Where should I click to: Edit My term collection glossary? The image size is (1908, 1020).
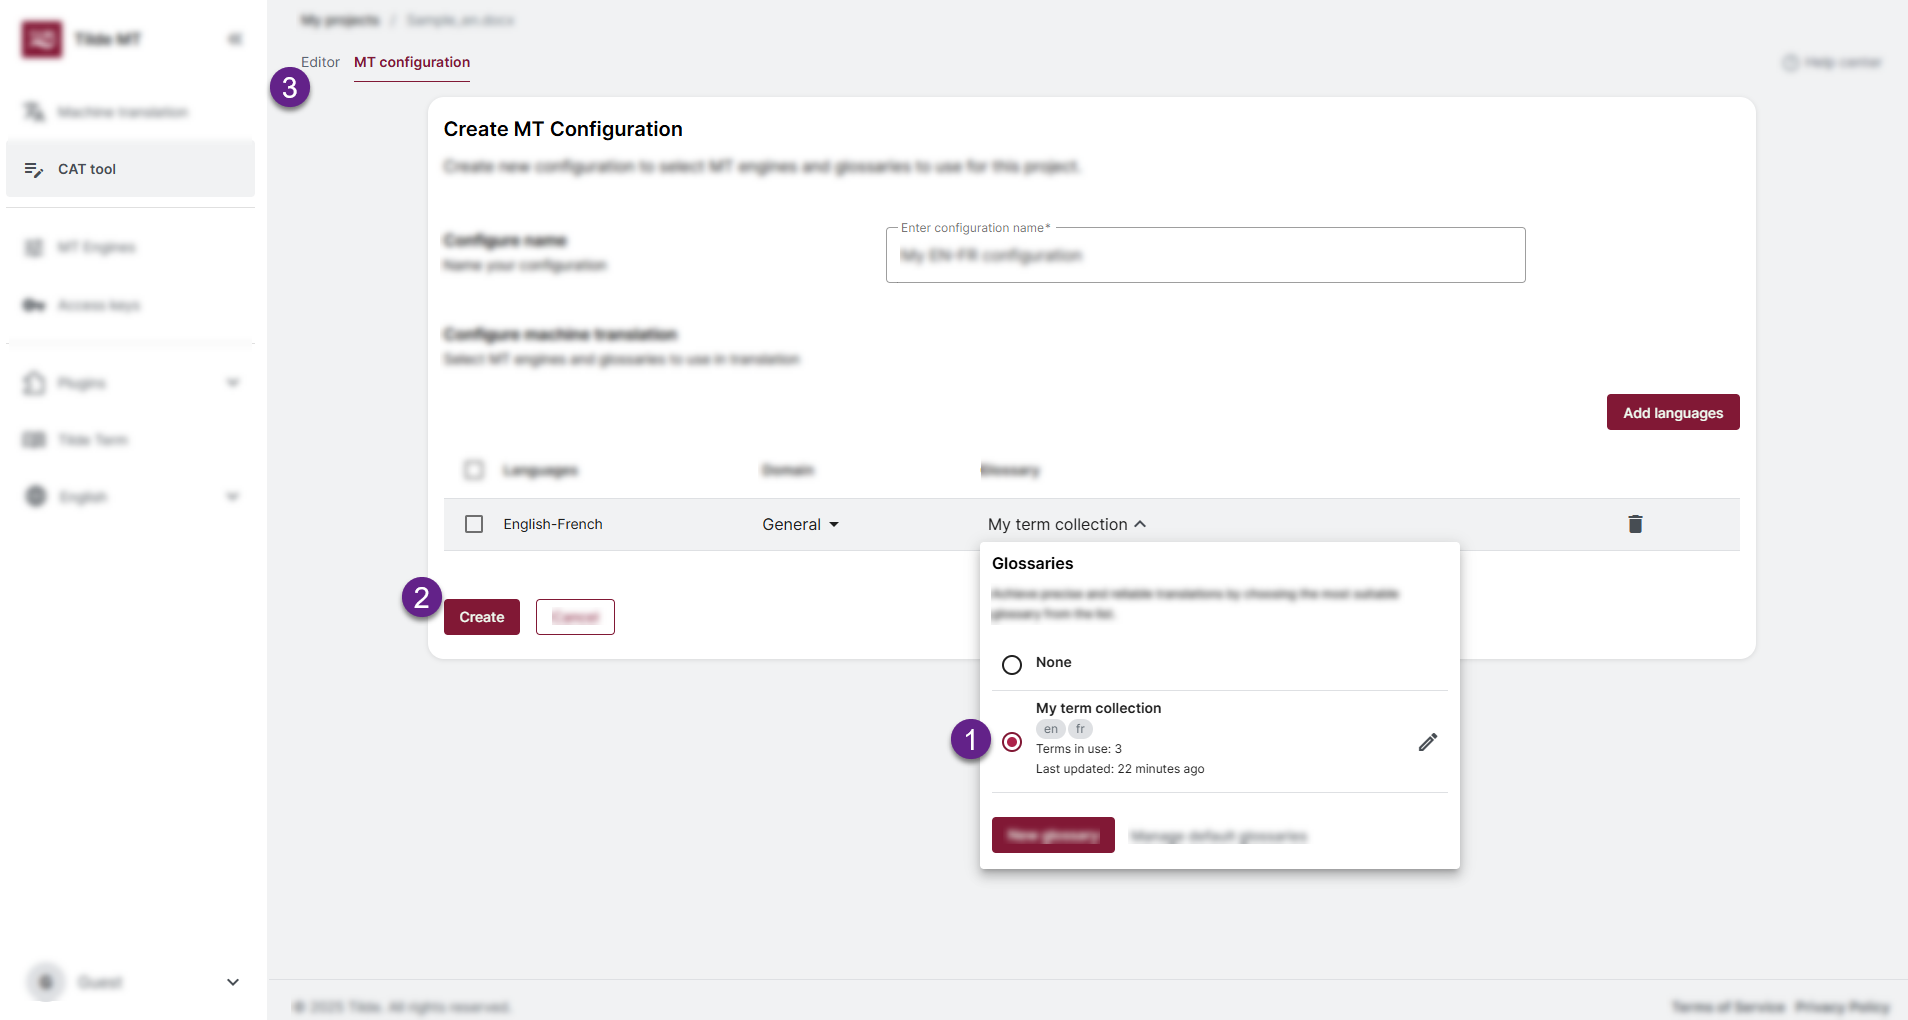tap(1427, 741)
